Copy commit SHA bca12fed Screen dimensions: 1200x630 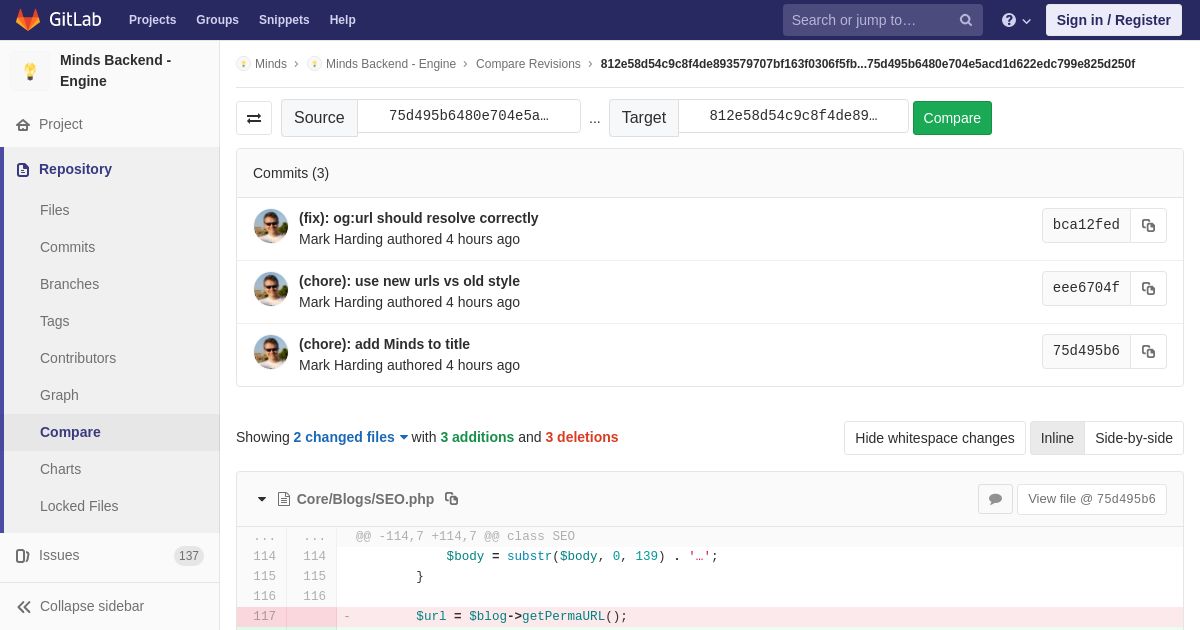[x=1148, y=226]
